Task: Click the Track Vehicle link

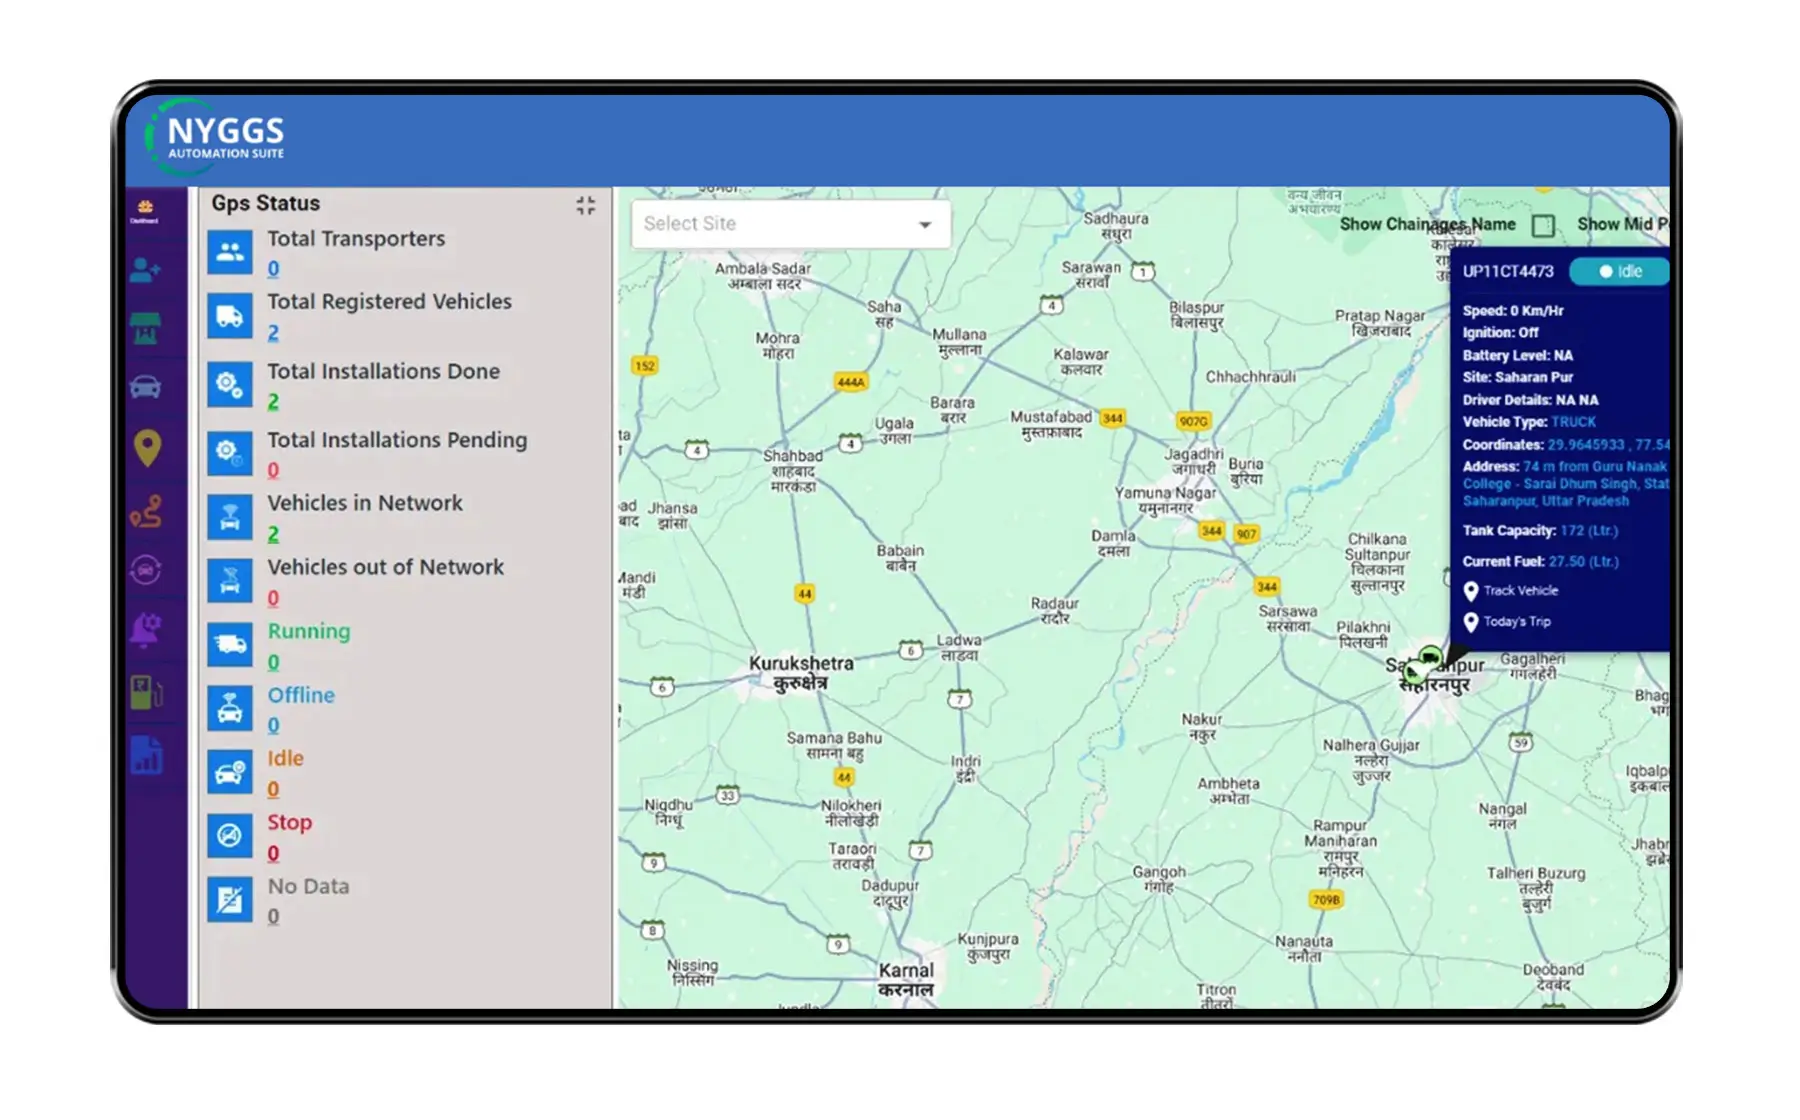Action: [1521, 590]
